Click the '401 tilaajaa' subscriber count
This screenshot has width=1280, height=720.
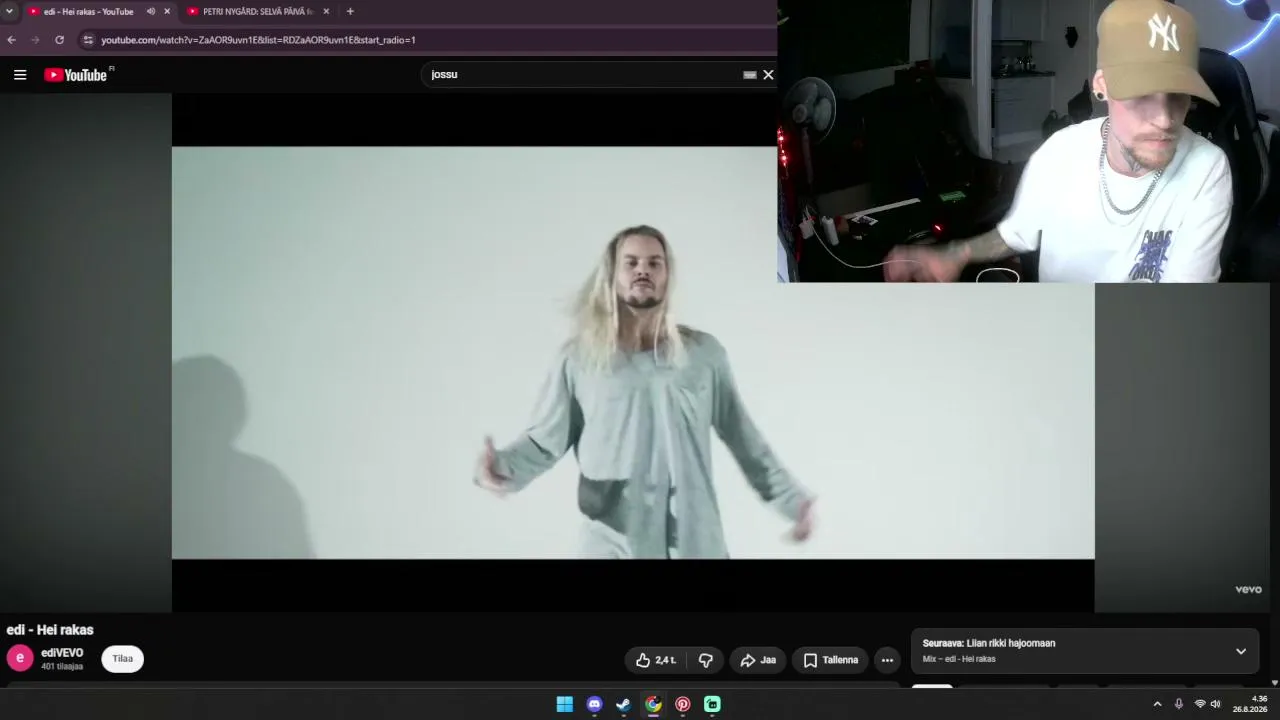[62, 666]
